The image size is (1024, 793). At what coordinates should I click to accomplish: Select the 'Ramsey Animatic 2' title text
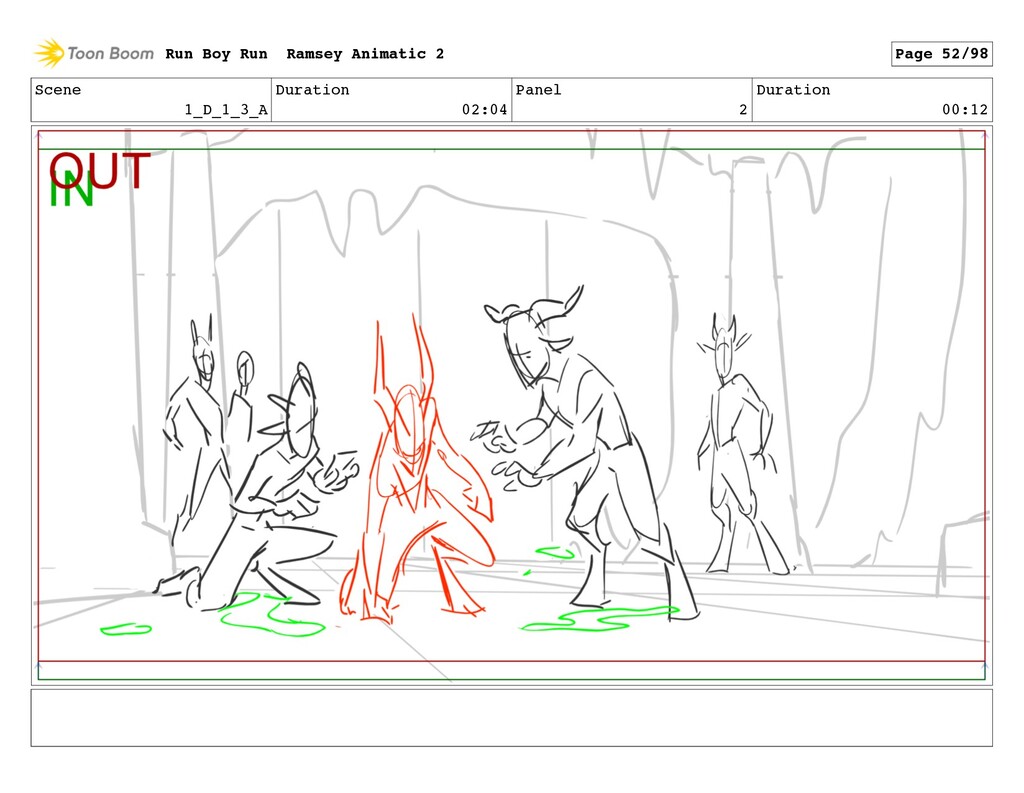point(365,54)
